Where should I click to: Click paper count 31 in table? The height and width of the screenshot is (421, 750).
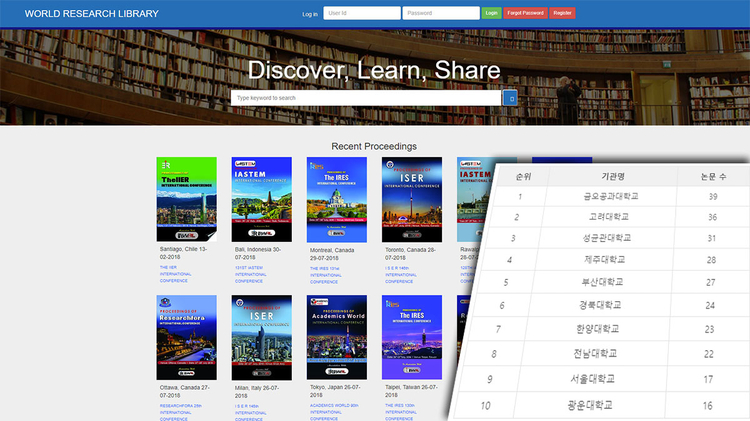(x=712, y=238)
